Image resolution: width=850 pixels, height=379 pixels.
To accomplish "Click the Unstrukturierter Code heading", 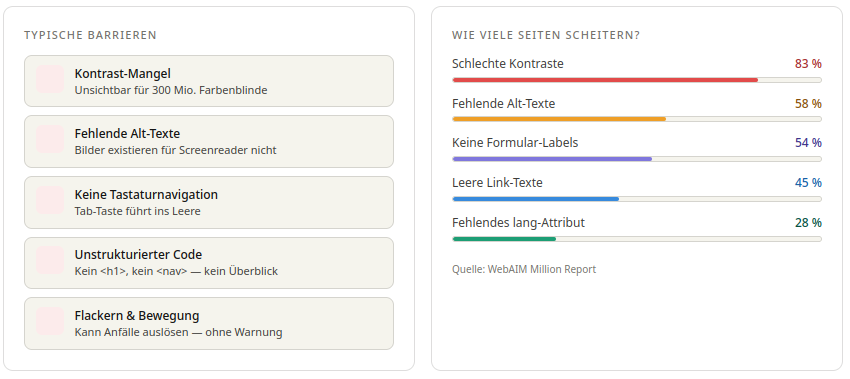I will point(138,254).
